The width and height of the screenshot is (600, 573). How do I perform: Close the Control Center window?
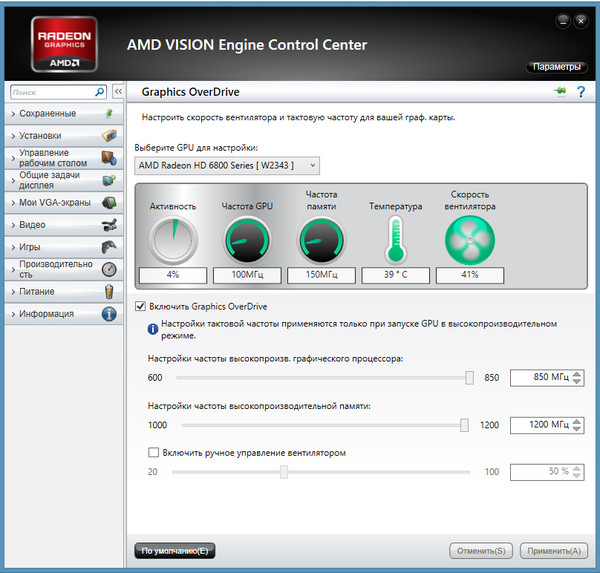[x=581, y=21]
